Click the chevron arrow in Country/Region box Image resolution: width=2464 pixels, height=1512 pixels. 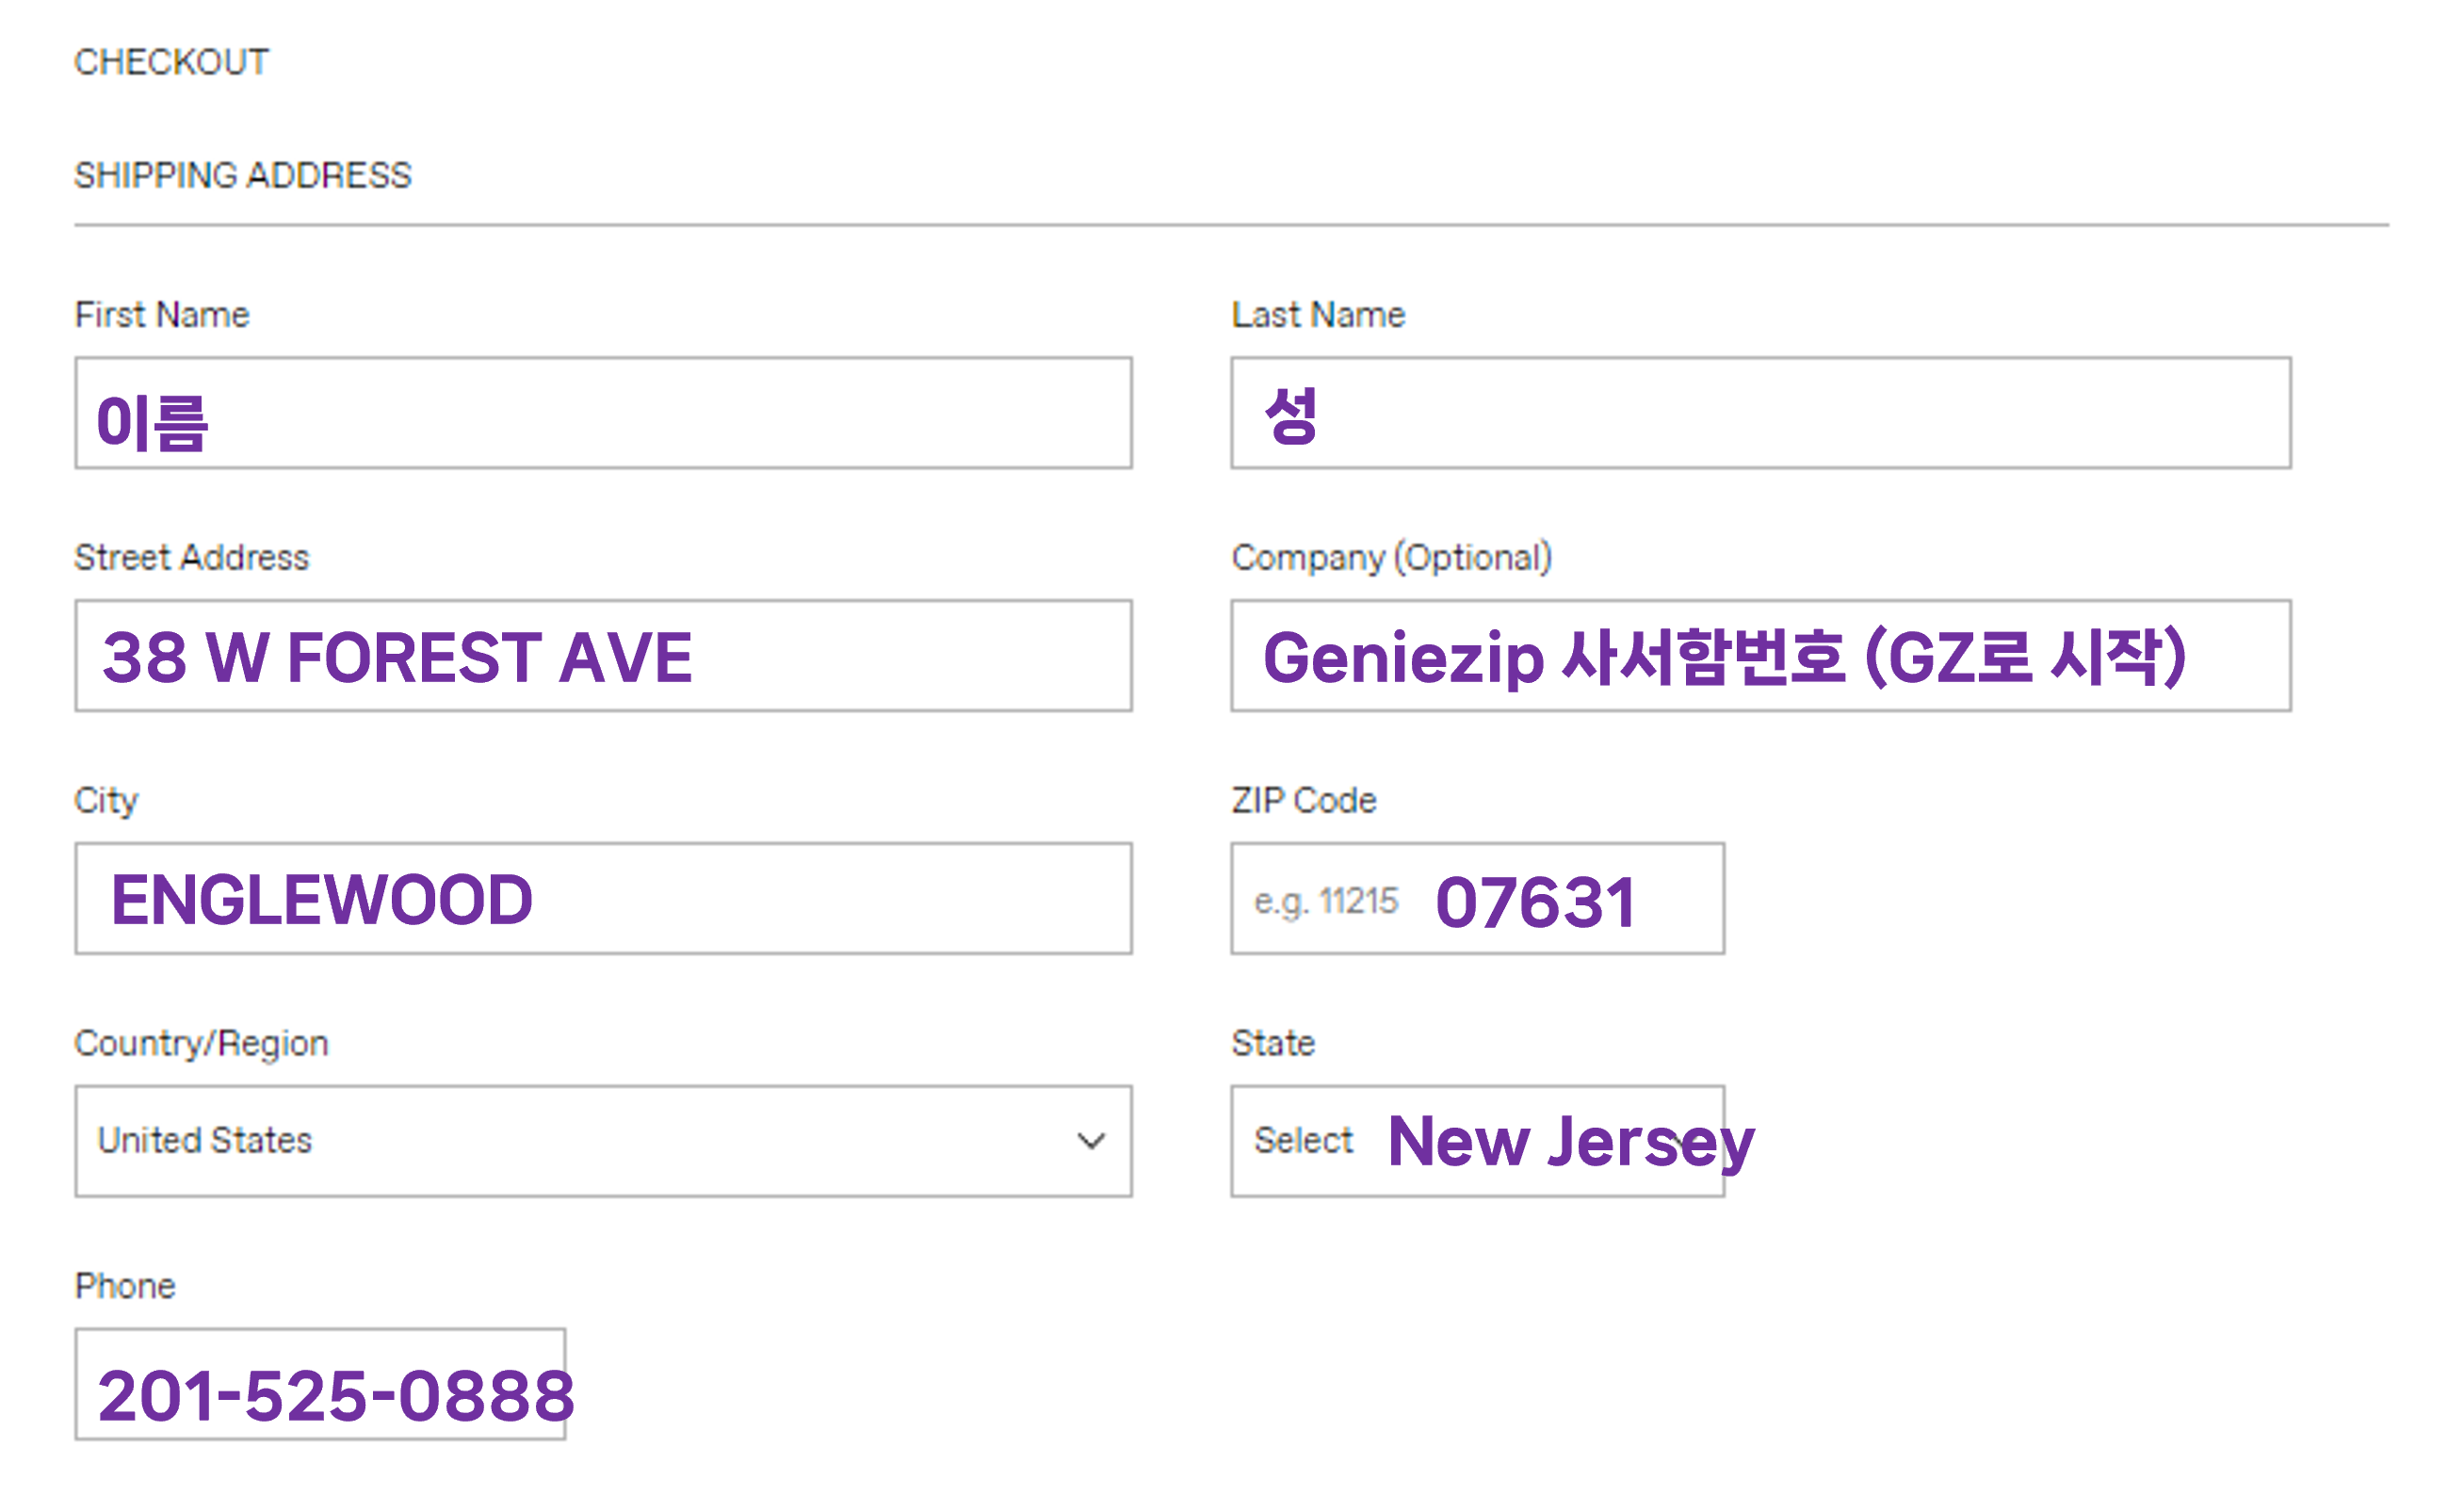pyautogui.click(x=1090, y=1141)
